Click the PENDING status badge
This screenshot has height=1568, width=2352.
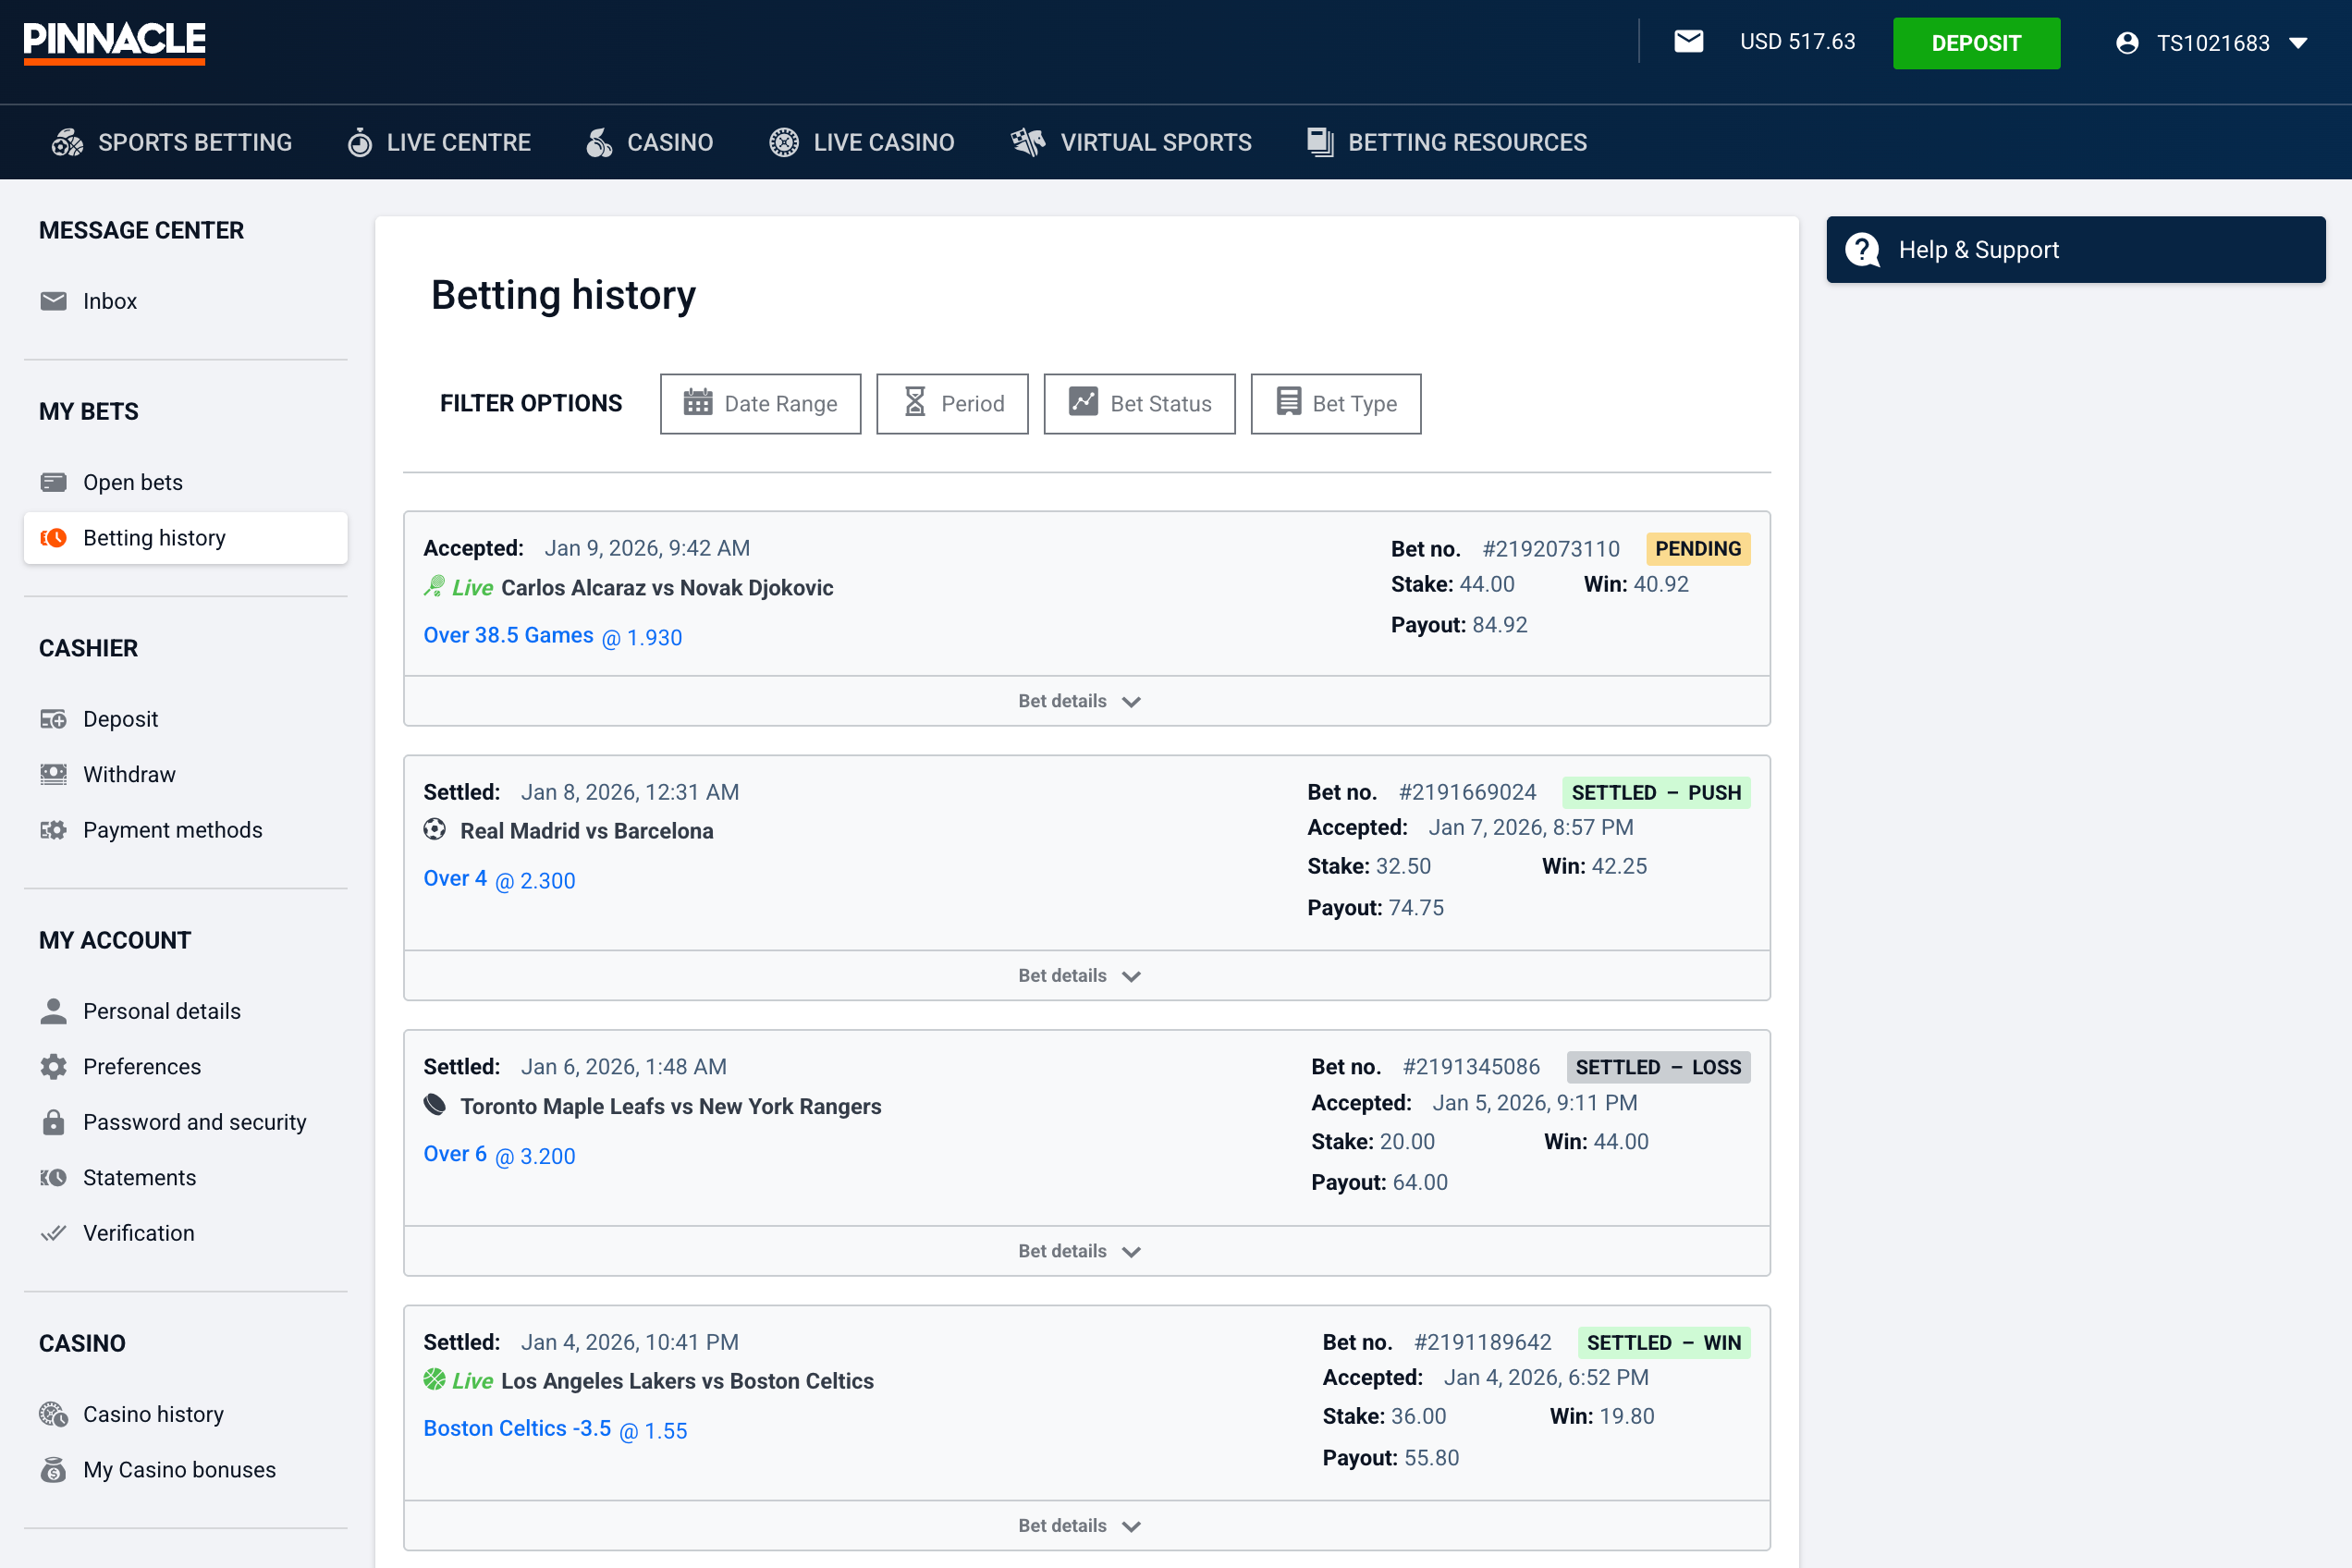(x=1697, y=548)
